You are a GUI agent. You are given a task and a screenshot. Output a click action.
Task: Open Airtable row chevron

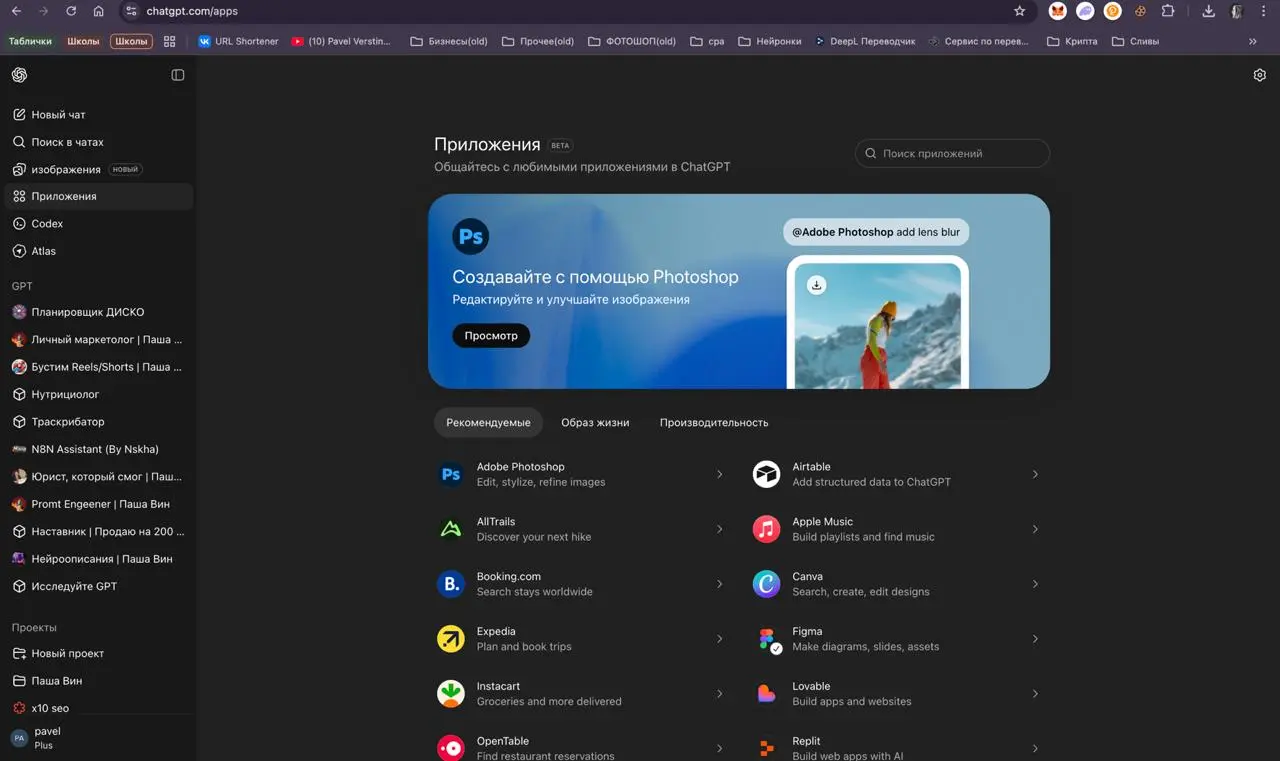click(1035, 474)
